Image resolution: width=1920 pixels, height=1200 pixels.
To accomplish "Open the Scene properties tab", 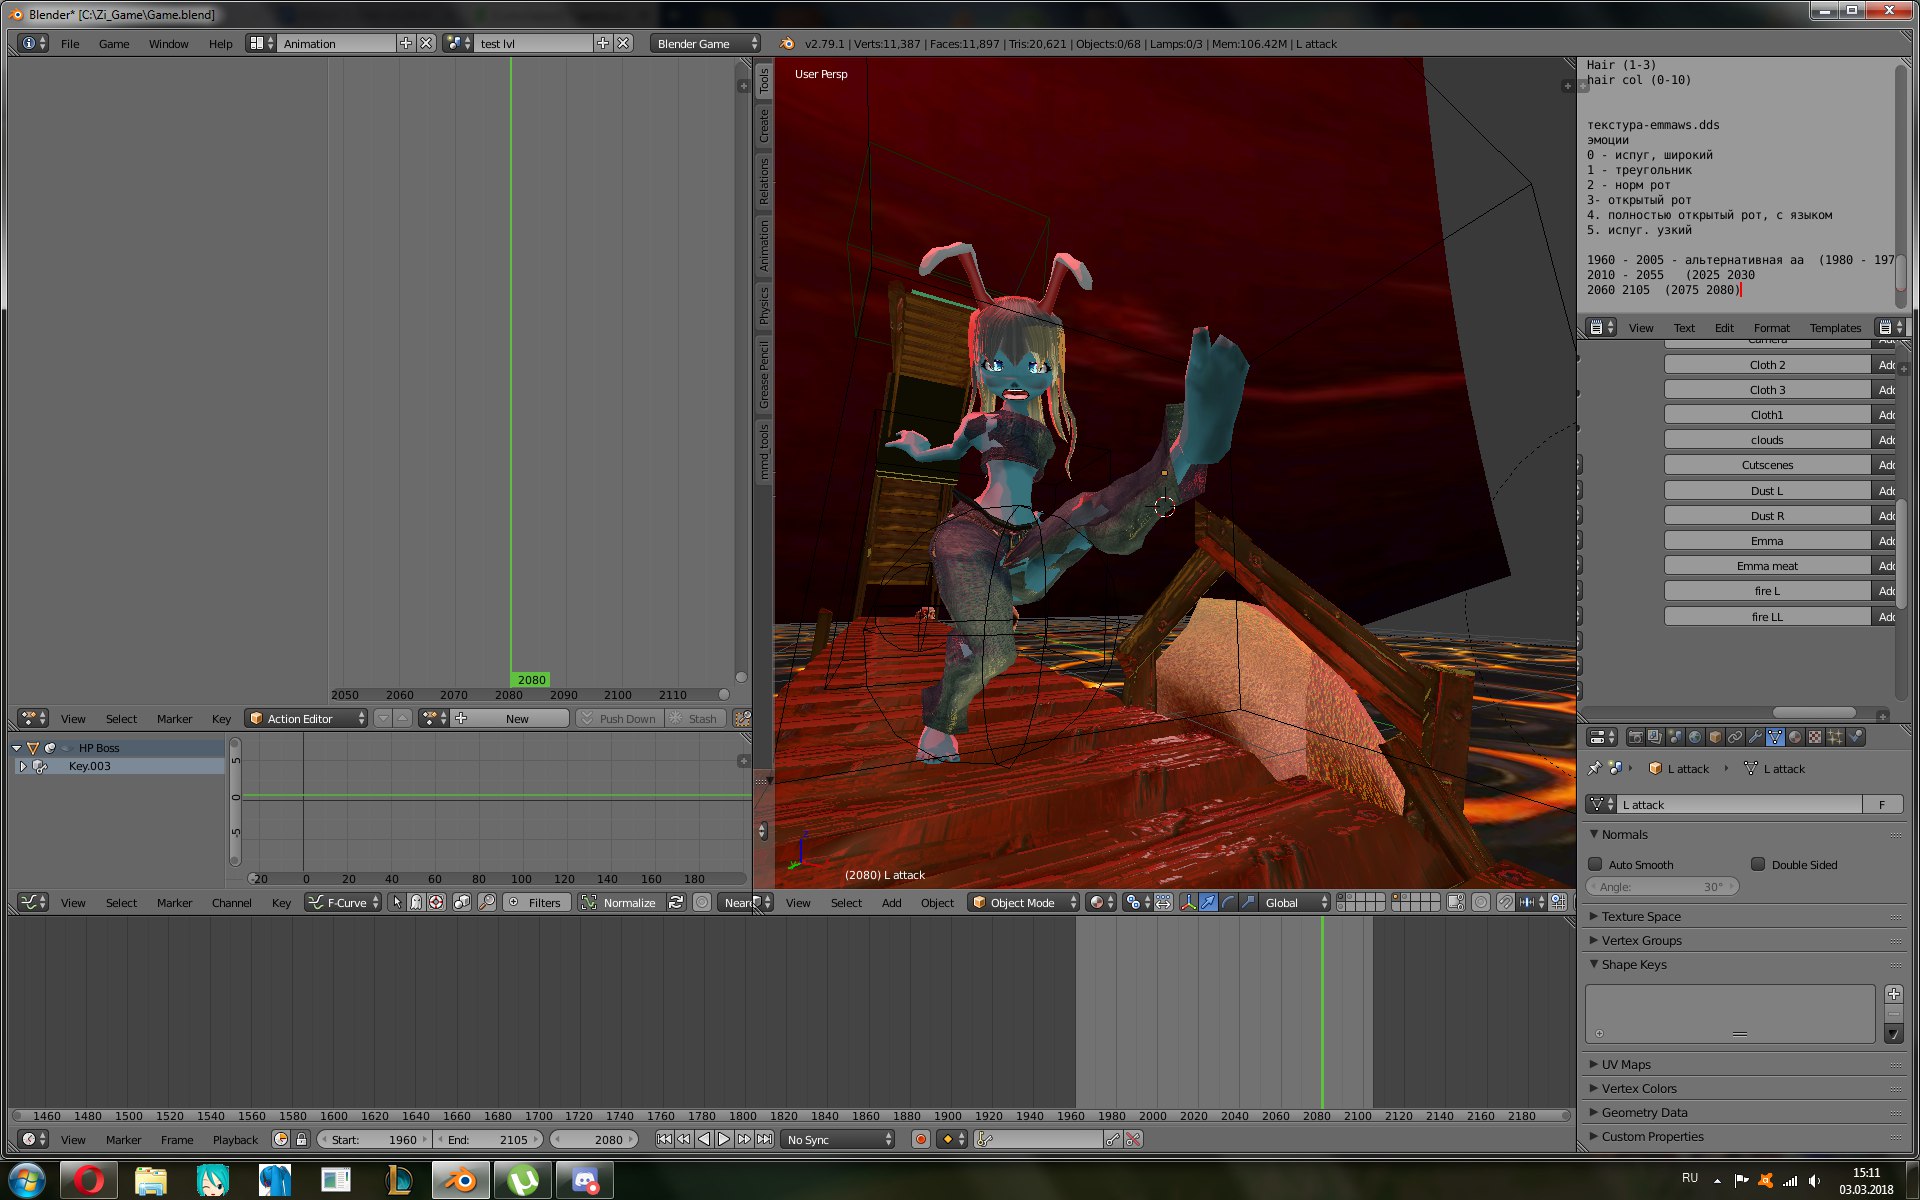I will tap(1675, 737).
